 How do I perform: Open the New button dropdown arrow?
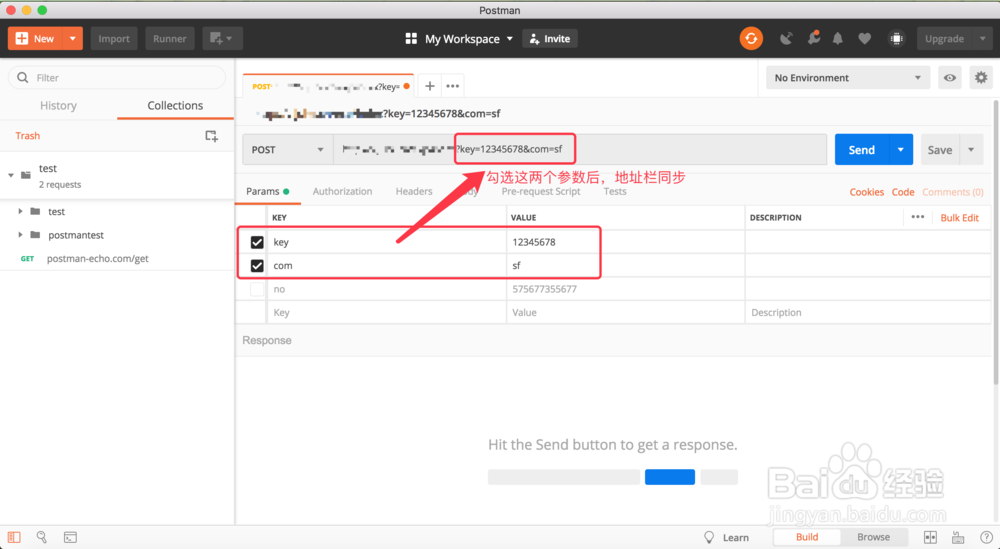pyautogui.click(x=73, y=39)
